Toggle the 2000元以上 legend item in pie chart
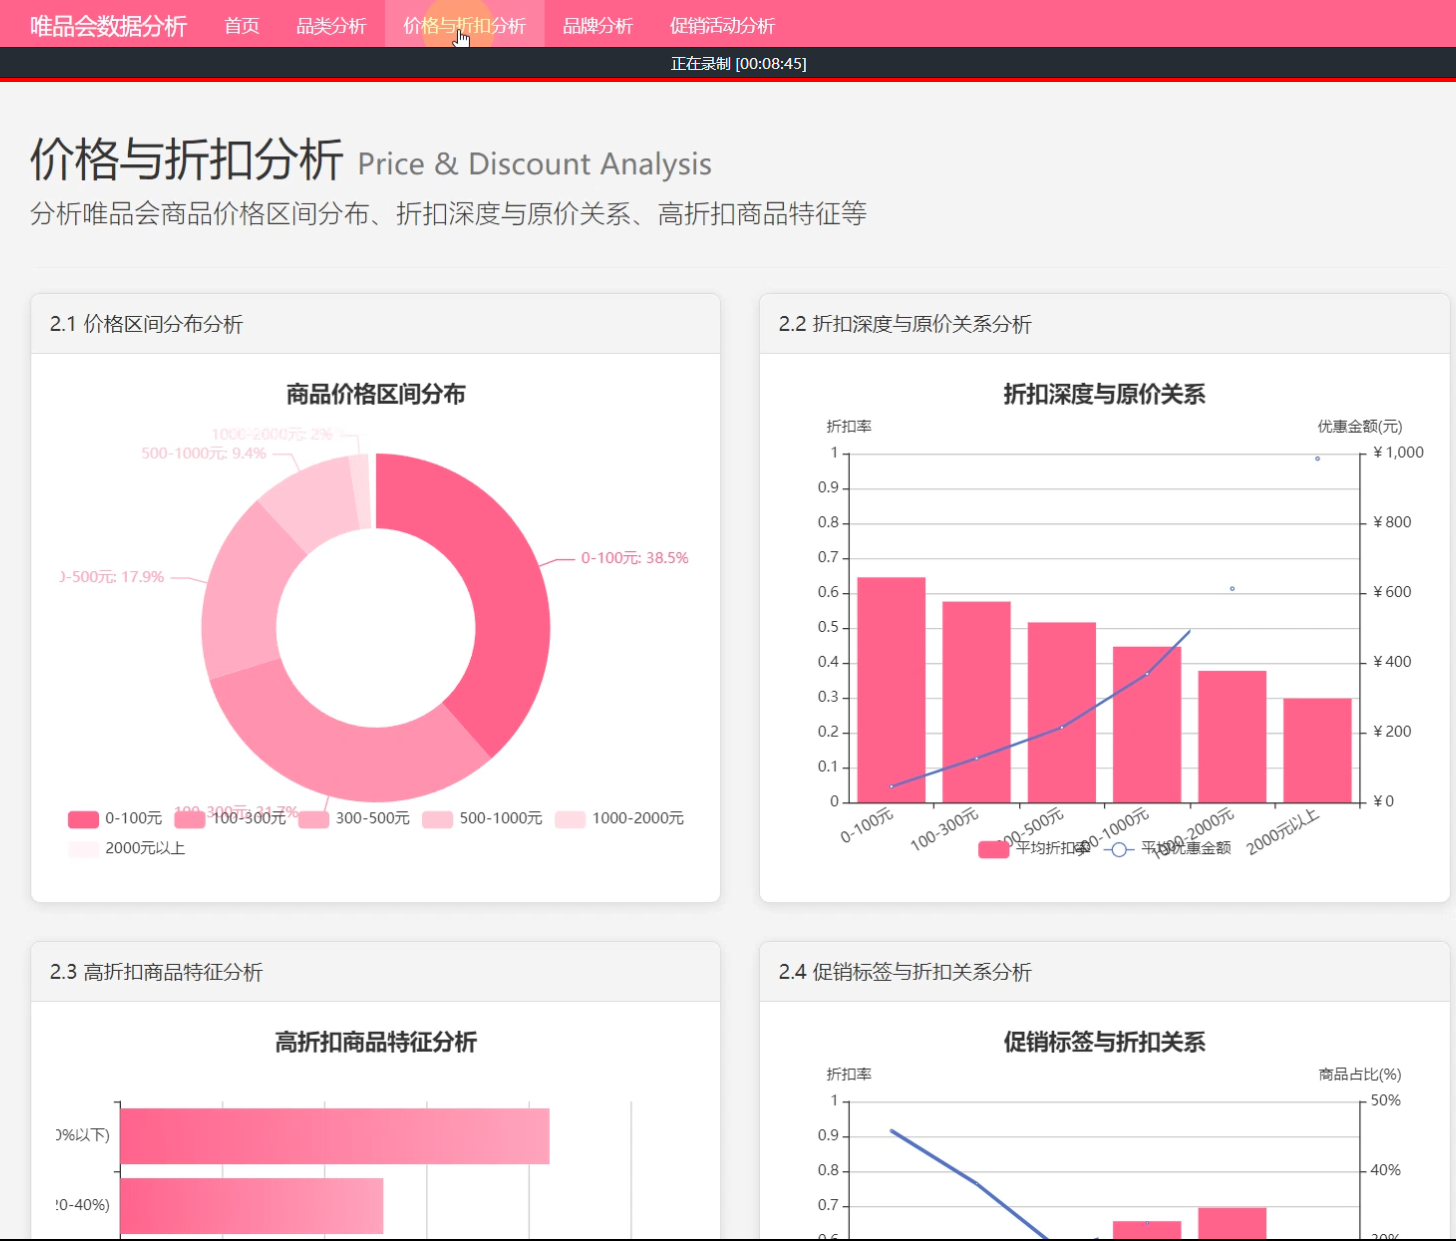Image resolution: width=1456 pixels, height=1241 pixels. (x=127, y=849)
